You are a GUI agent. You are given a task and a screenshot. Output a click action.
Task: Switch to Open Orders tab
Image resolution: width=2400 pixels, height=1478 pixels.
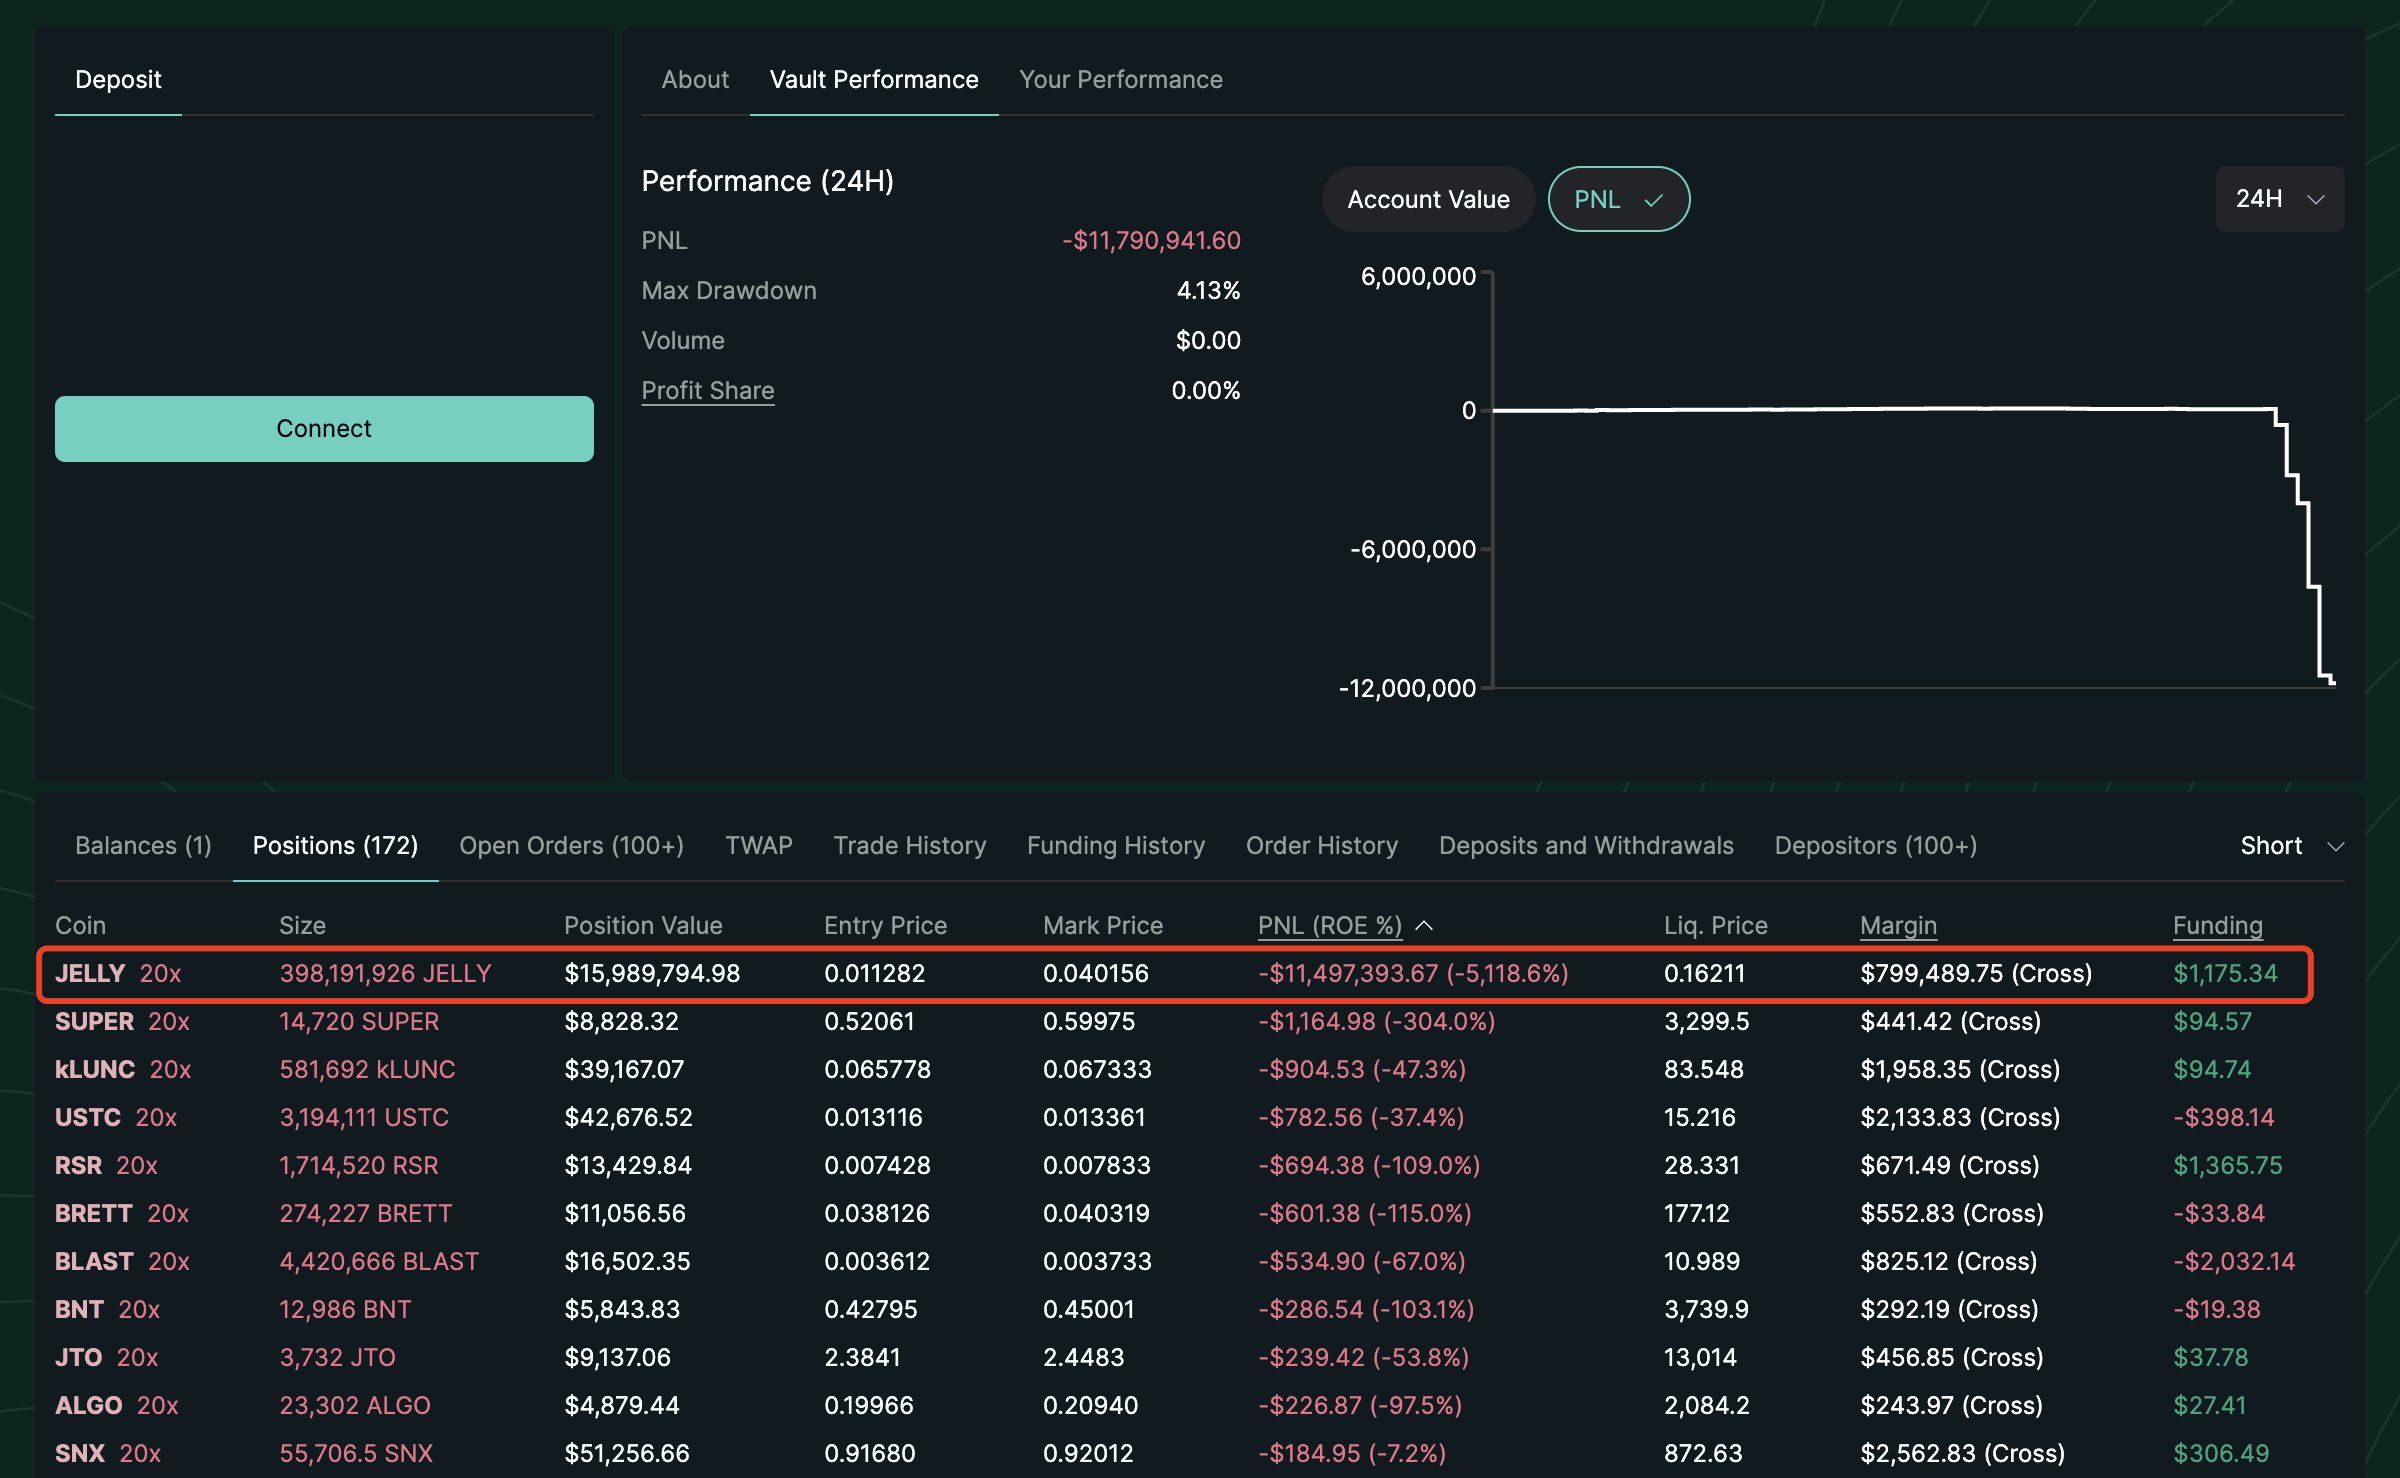click(571, 846)
